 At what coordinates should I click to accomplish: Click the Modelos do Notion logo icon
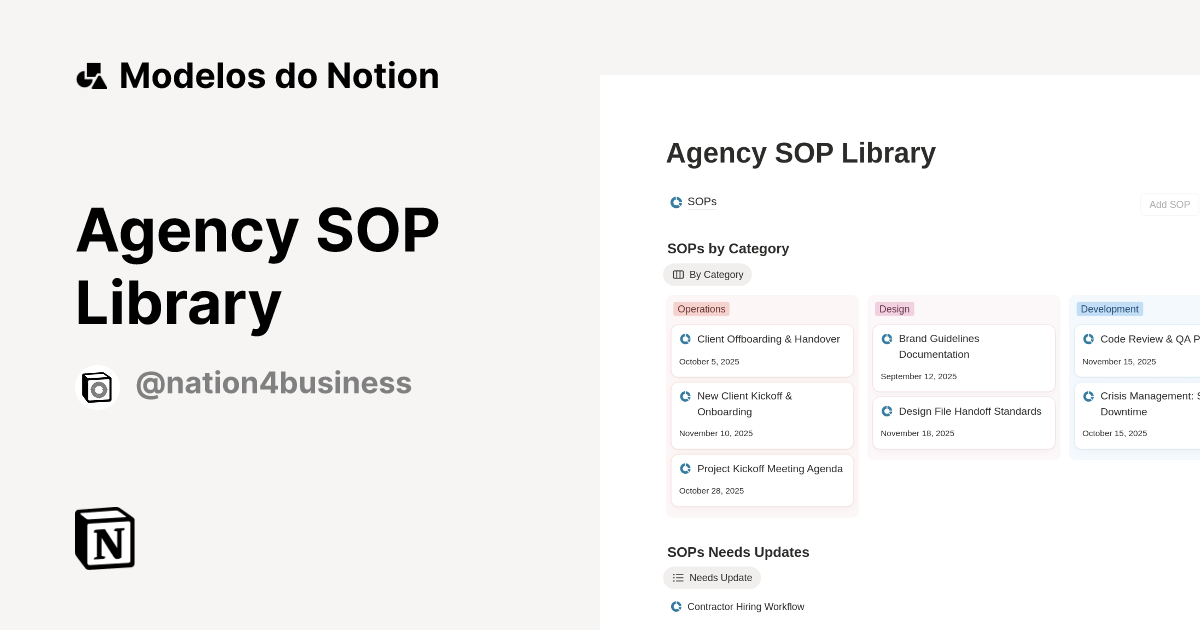tap(92, 75)
